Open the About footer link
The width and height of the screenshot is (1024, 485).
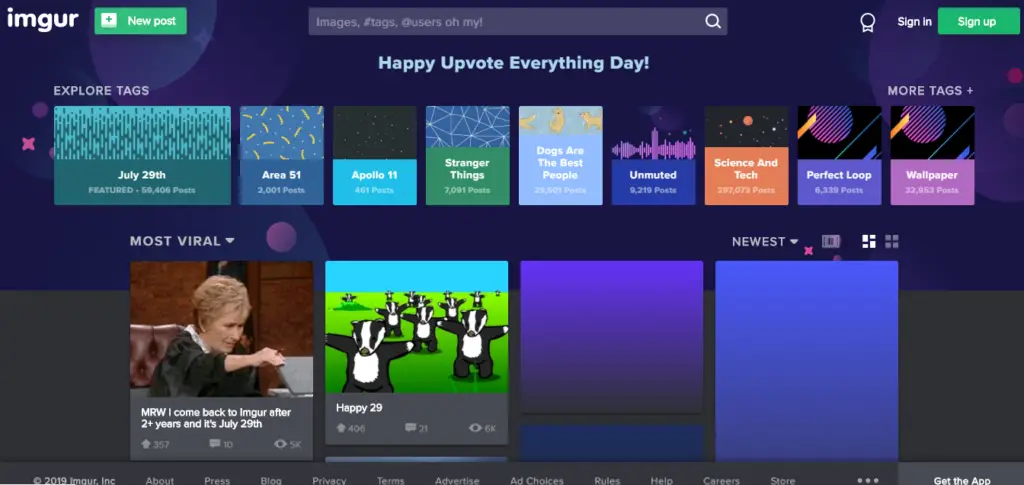tap(159, 480)
